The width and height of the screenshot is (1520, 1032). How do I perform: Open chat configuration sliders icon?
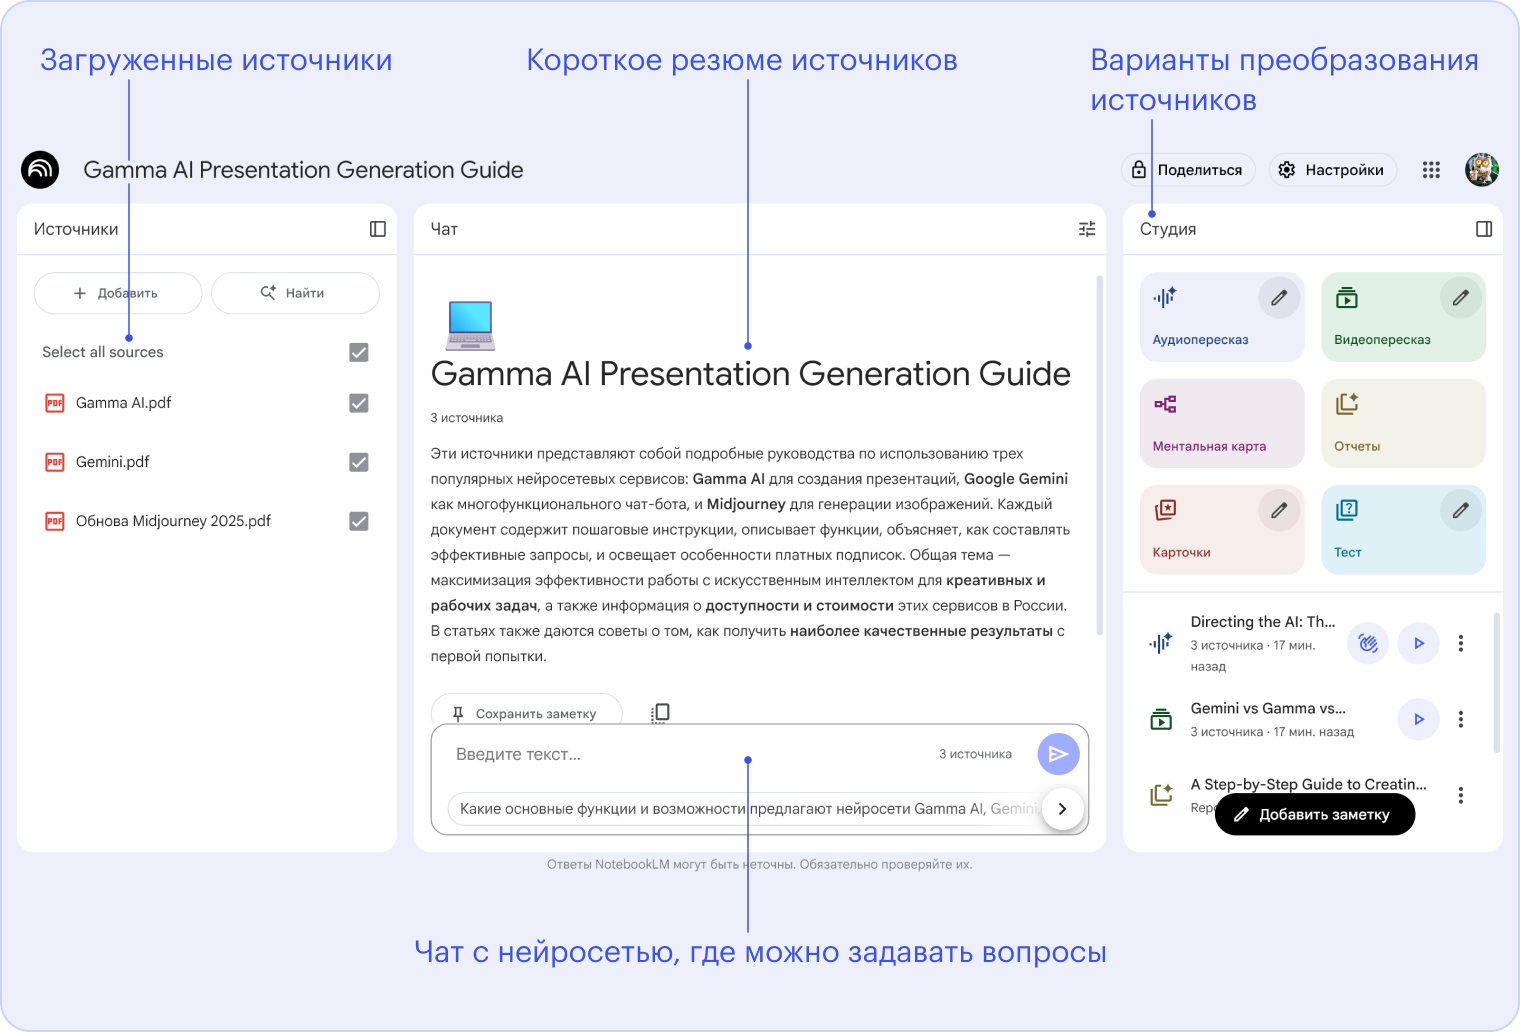point(1087,229)
